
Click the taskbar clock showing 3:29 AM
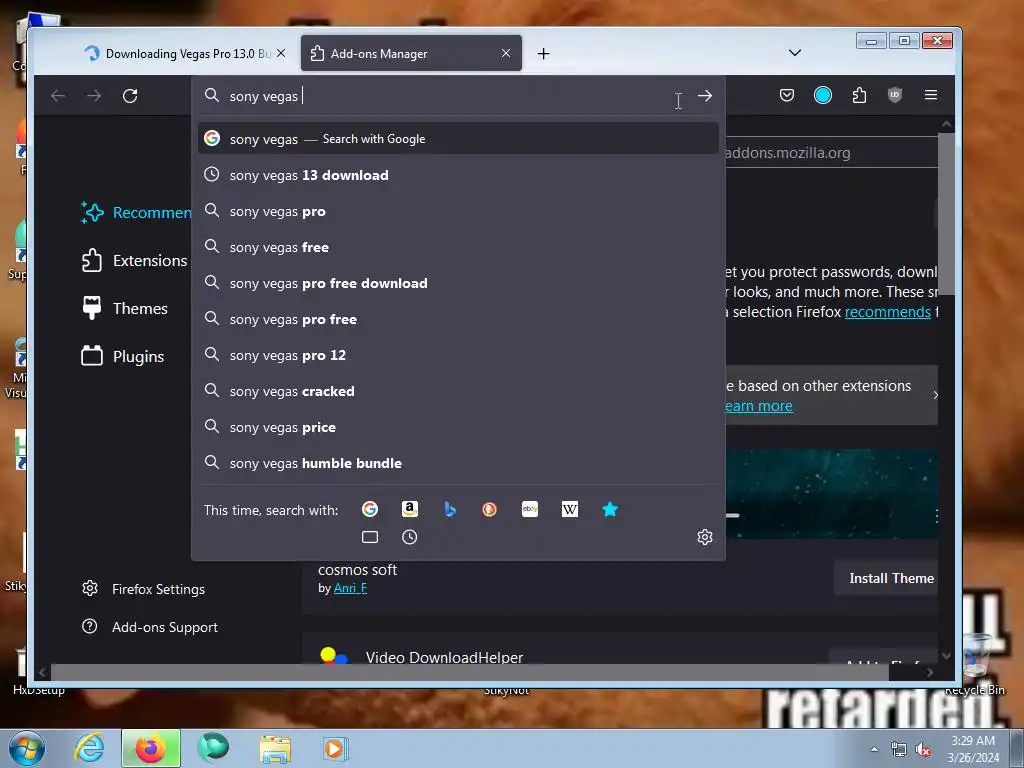coord(973,749)
